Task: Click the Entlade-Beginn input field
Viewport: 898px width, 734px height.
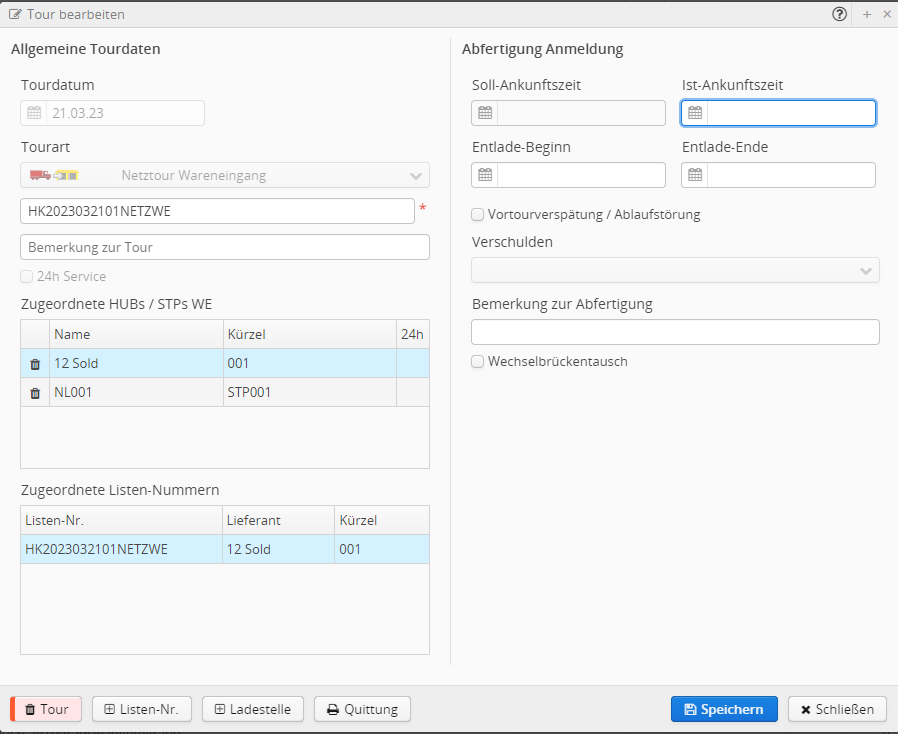Action: [581, 175]
